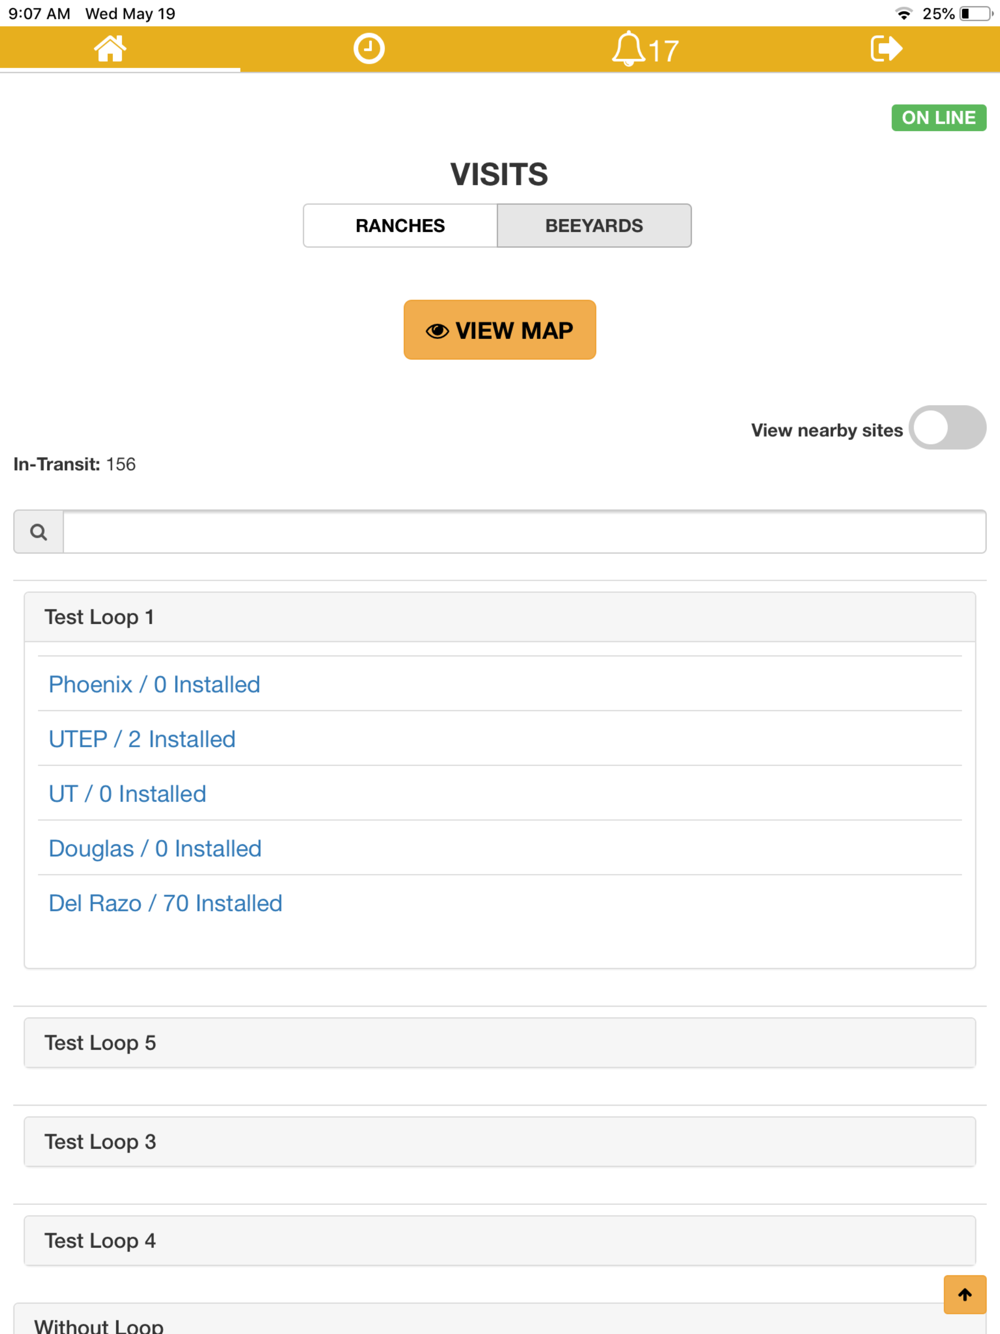Open the clock history icon

click(x=369, y=48)
